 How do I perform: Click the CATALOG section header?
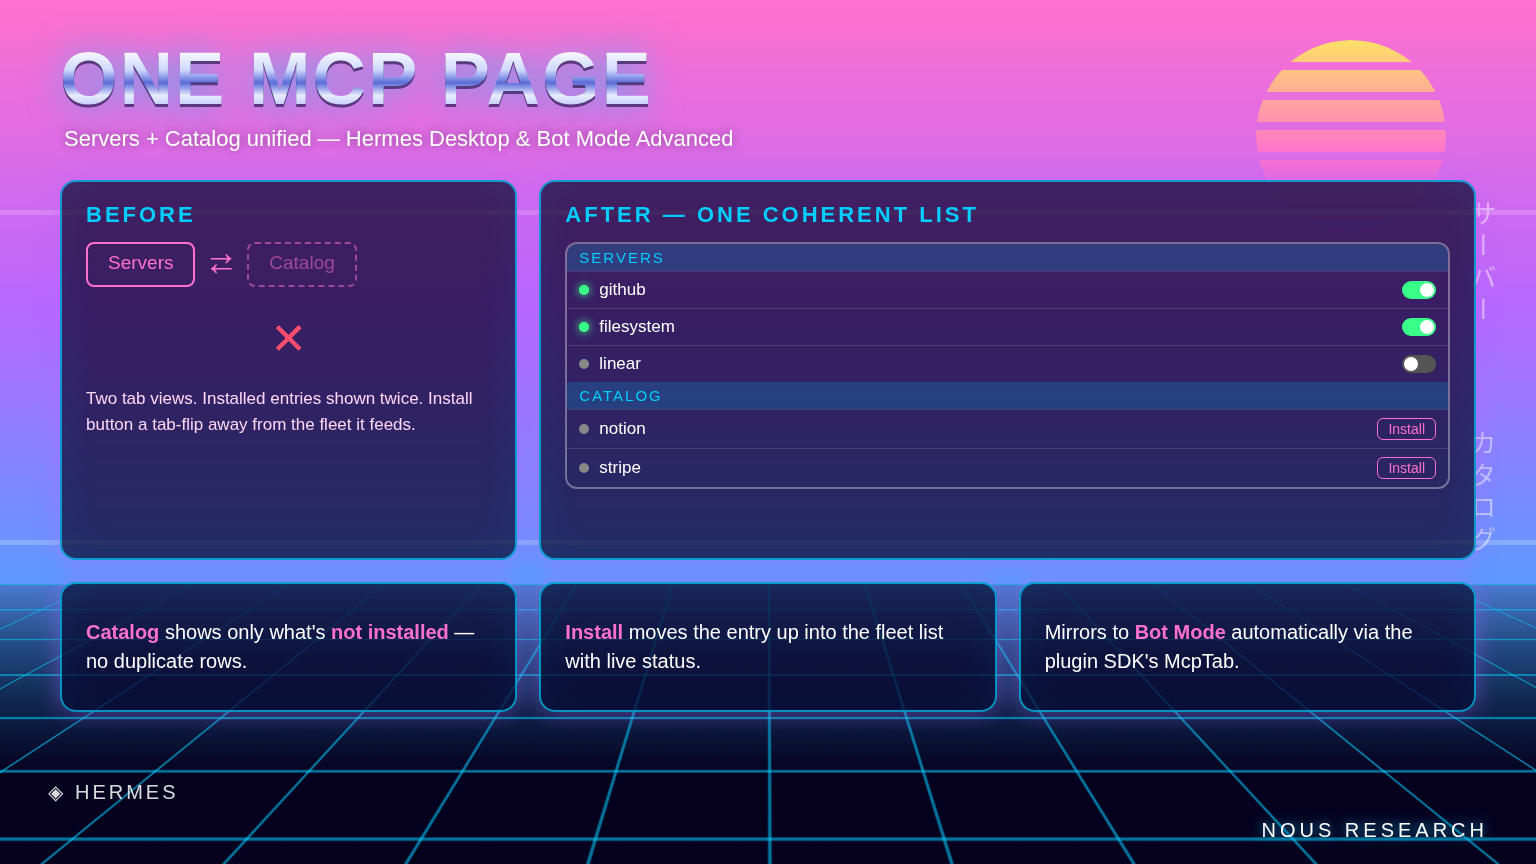tap(1007, 396)
